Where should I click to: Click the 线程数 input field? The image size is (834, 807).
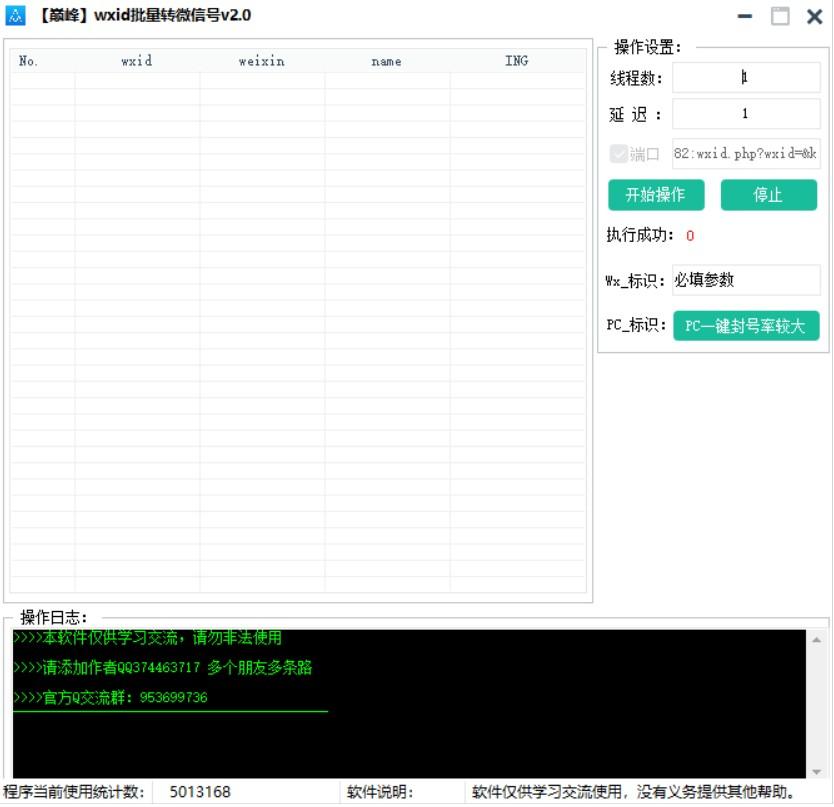[x=747, y=77]
